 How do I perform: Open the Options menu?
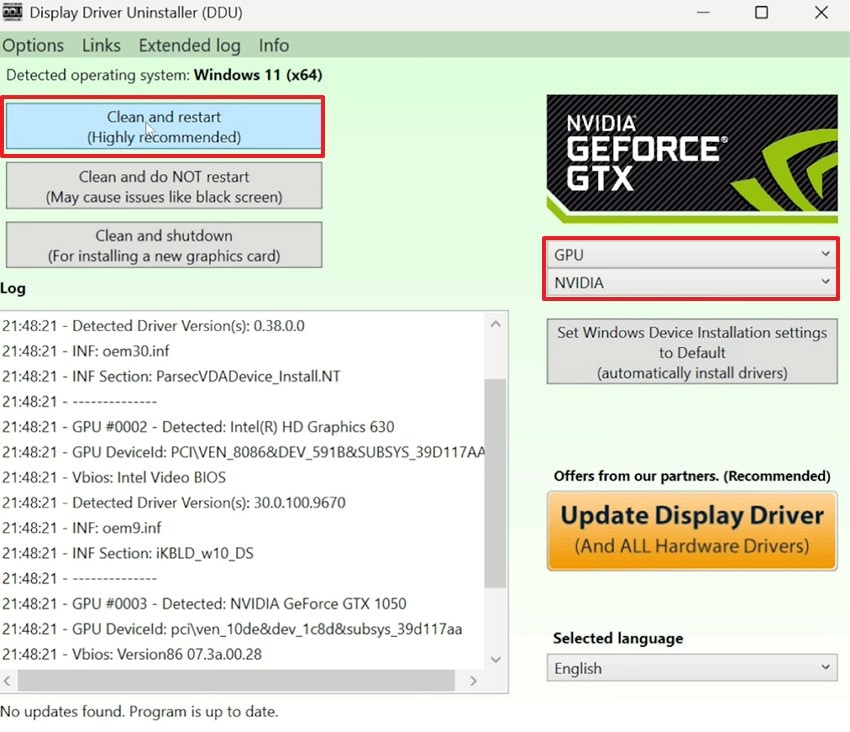coord(33,46)
